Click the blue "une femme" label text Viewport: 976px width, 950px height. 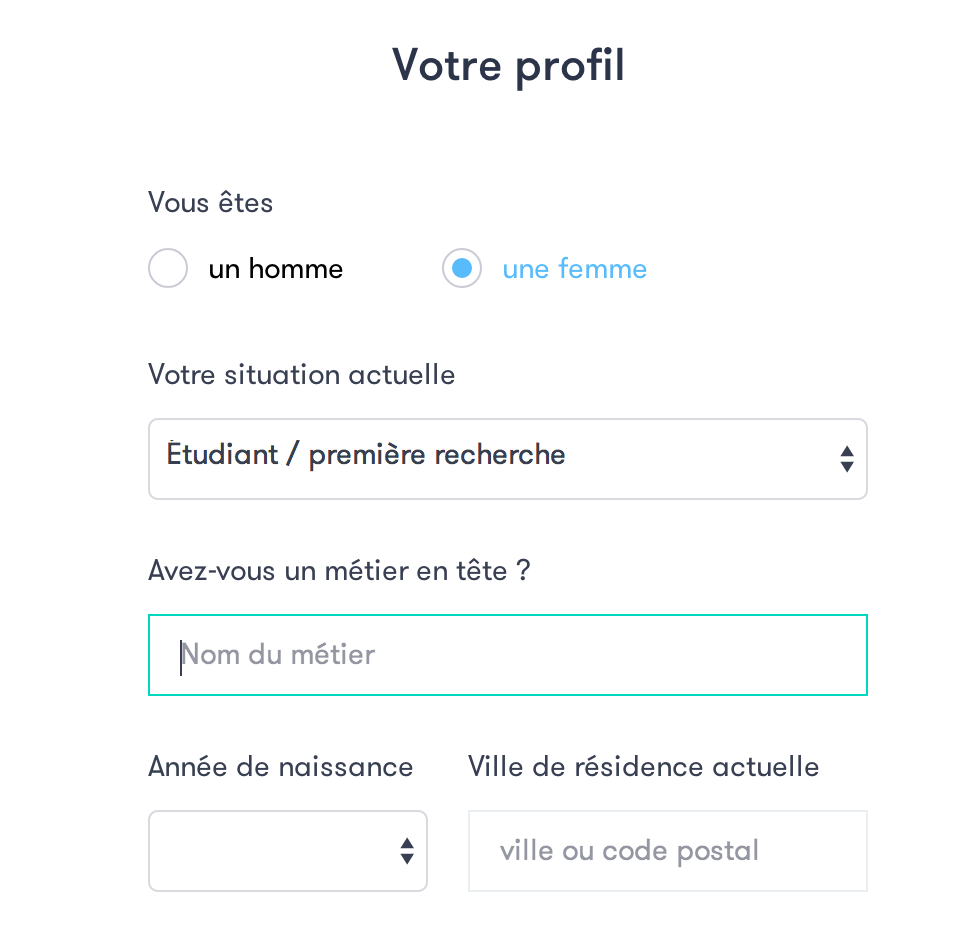[x=574, y=269]
